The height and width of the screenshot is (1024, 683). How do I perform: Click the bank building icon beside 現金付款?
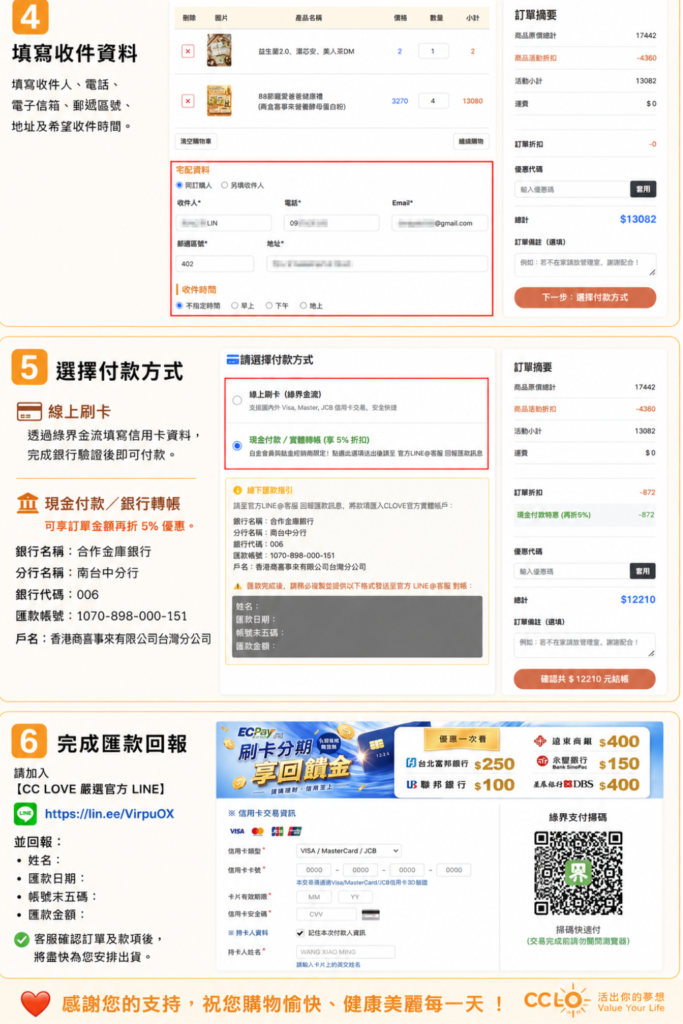click(27, 504)
